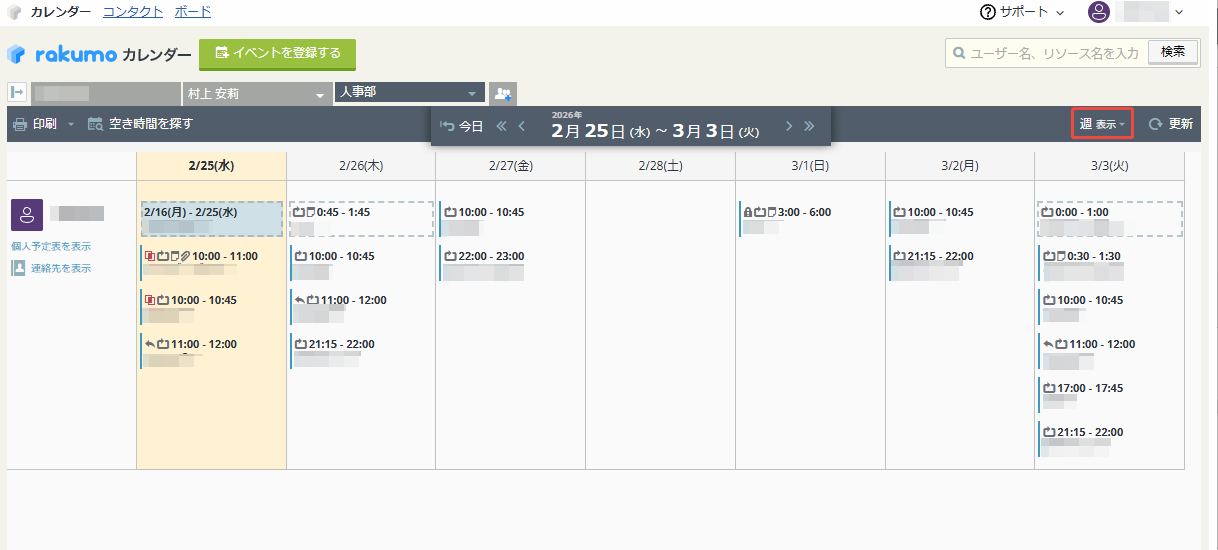The height and width of the screenshot is (550, 1218).
Task: Jump to 今日
Action: pos(462,126)
